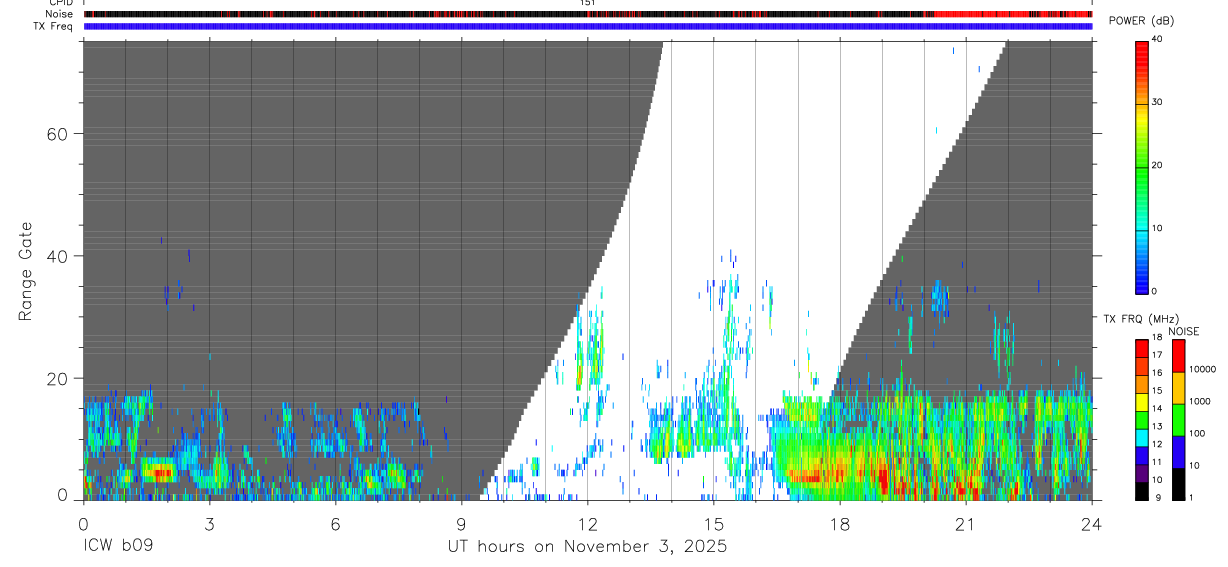Screen dimensions: 1228x567
Task: Click the 20 range gate tick label
Action: tap(58, 378)
